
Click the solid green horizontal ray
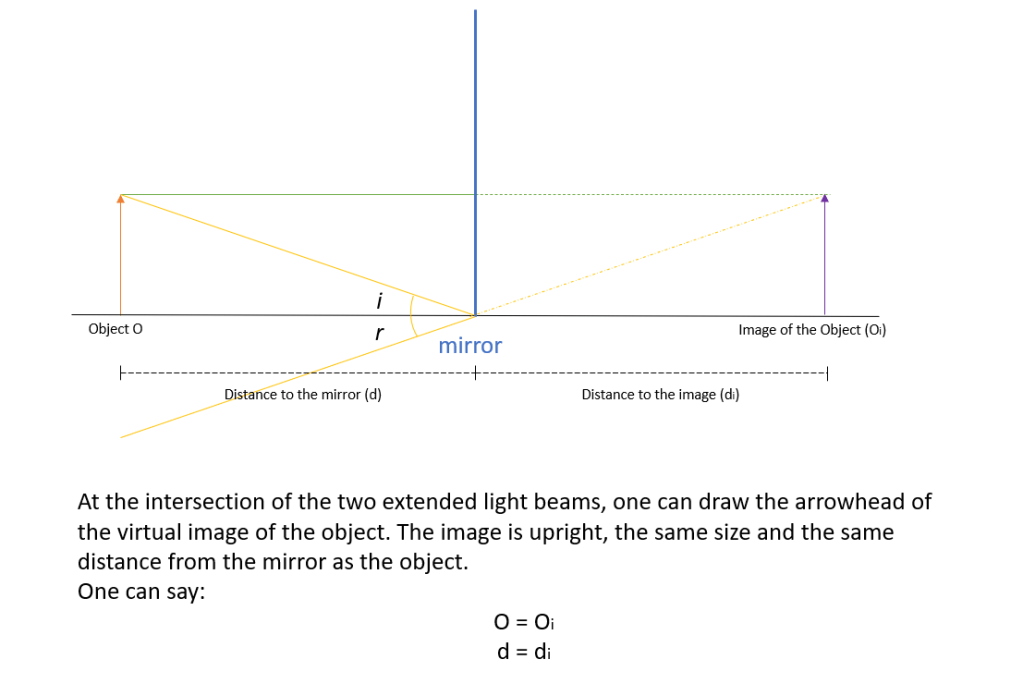pyautogui.click(x=300, y=195)
